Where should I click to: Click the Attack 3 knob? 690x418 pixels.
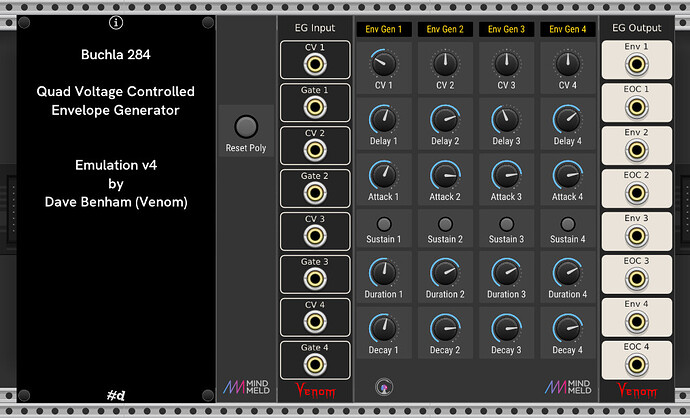(x=506, y=175)
